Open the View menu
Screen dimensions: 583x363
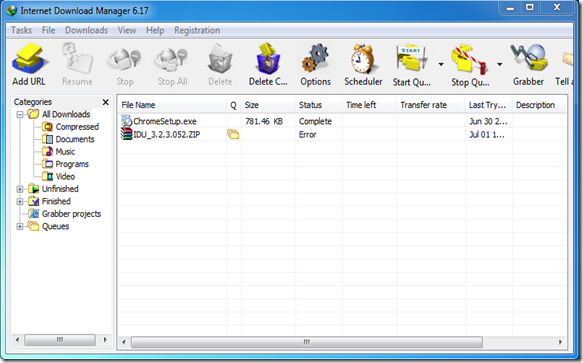click(x=127, y=30)
